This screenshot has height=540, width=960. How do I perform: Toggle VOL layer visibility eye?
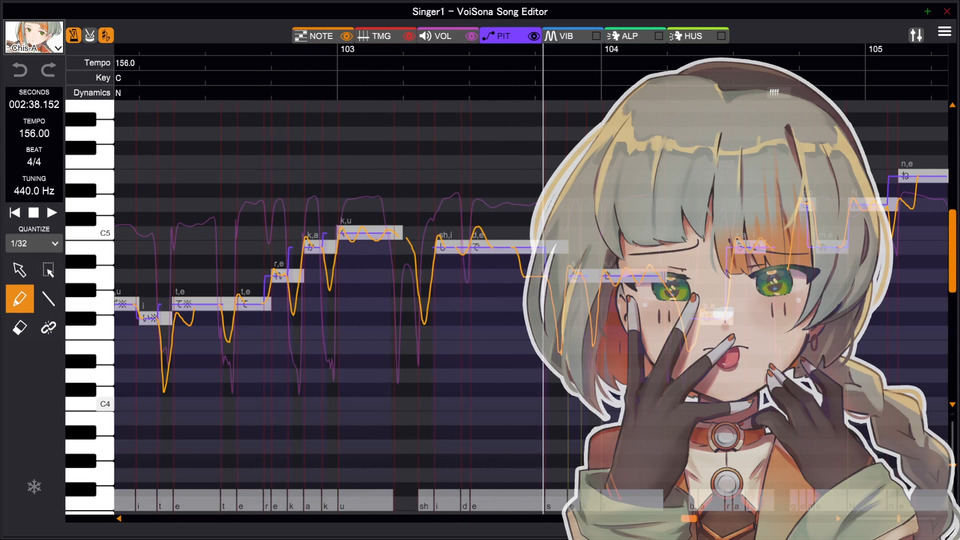pos(471,36)
